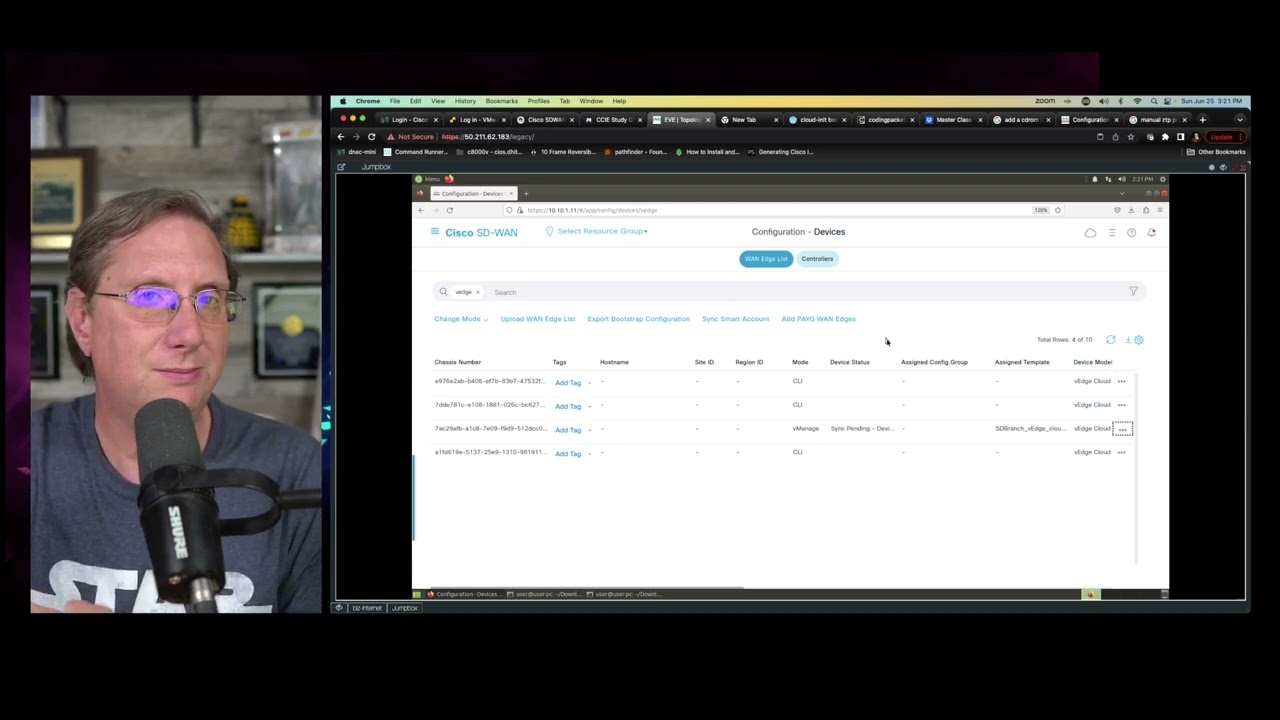
Task: Open actions menu for e976e2ab device row
Action: coord(1121,381)
